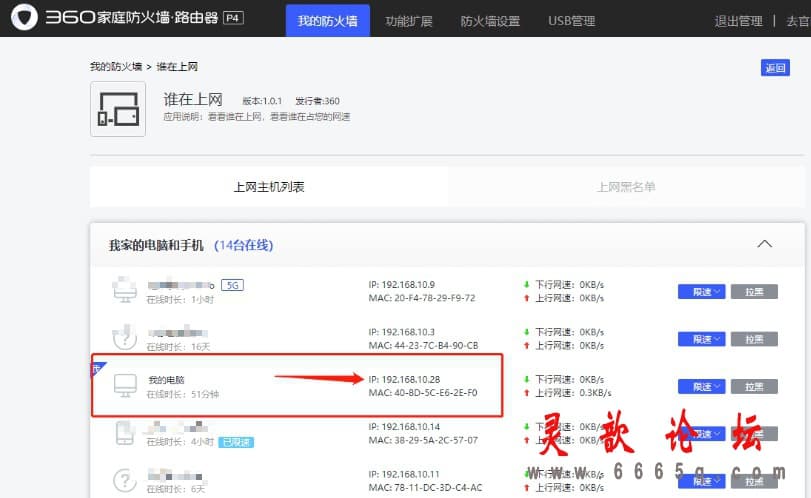Viewport: 811px width, 498px height.
Task: Click MAC text 44-23-7C-B4-90-CB
Action: click(x=423, y=345)
